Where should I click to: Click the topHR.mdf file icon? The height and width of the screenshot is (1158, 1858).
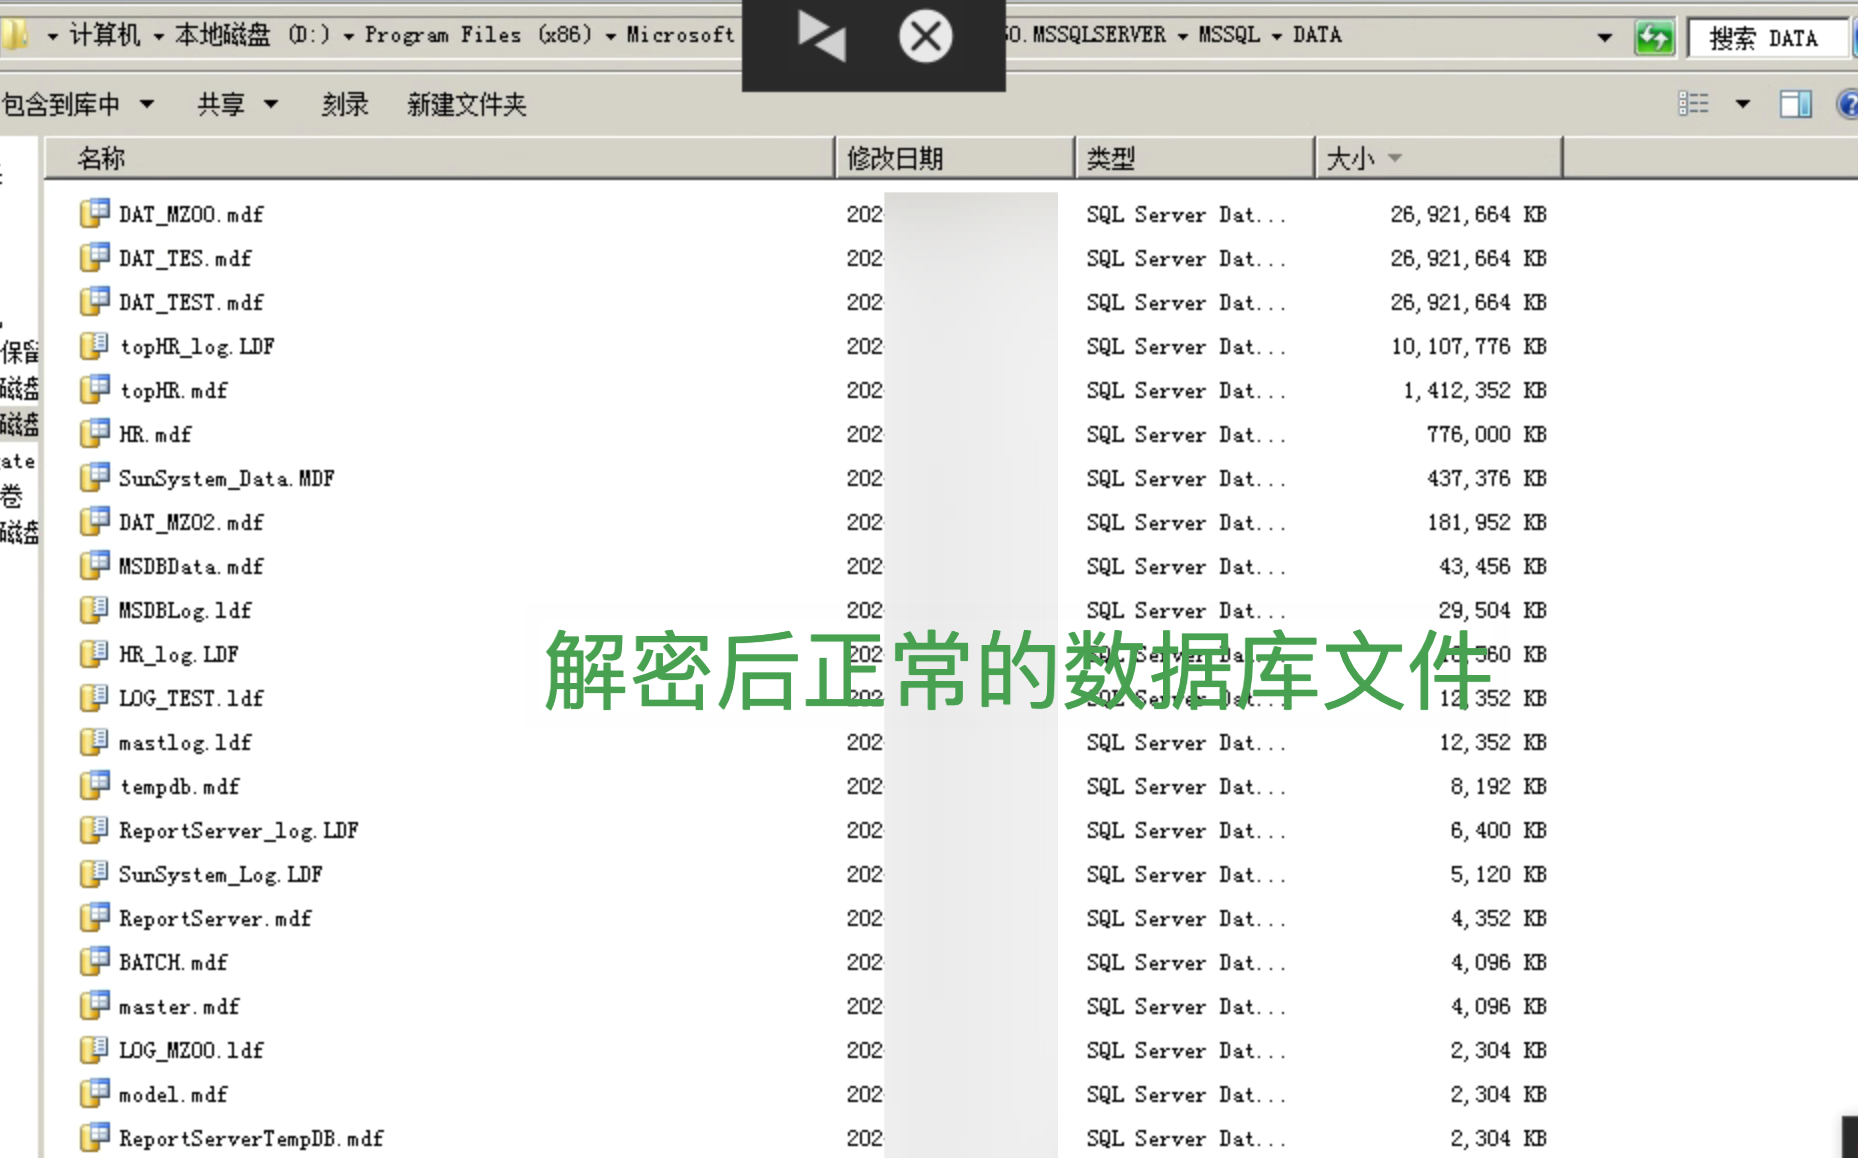(x=94, y=389)
